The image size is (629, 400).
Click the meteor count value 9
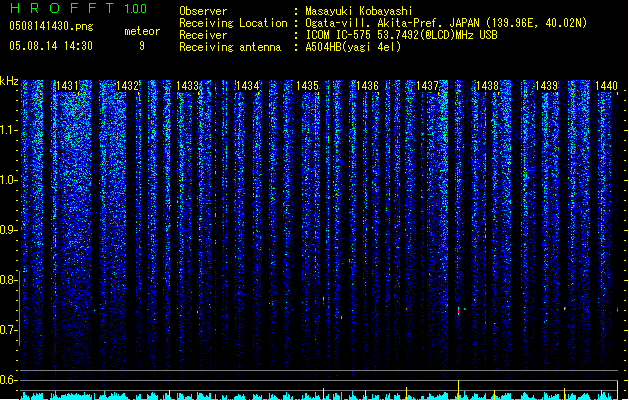click(142, 46)
